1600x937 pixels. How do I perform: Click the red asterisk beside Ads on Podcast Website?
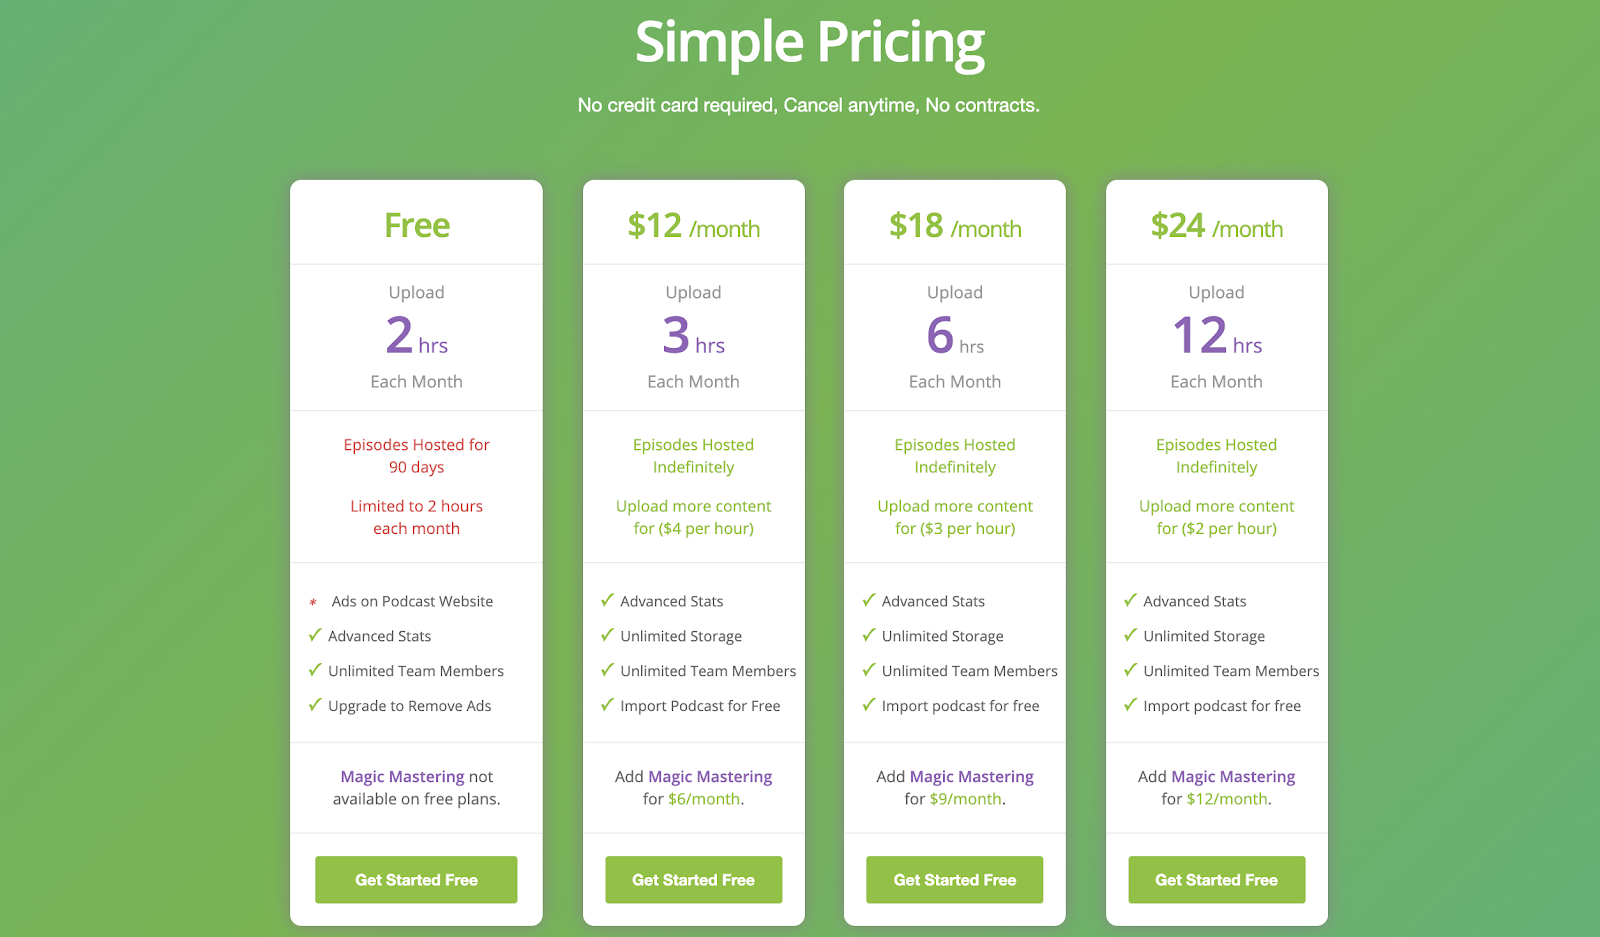point(313,602)
